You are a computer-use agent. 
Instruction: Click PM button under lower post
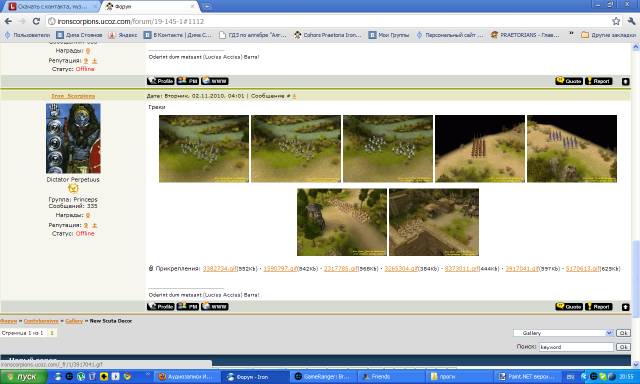pos(188,306)
